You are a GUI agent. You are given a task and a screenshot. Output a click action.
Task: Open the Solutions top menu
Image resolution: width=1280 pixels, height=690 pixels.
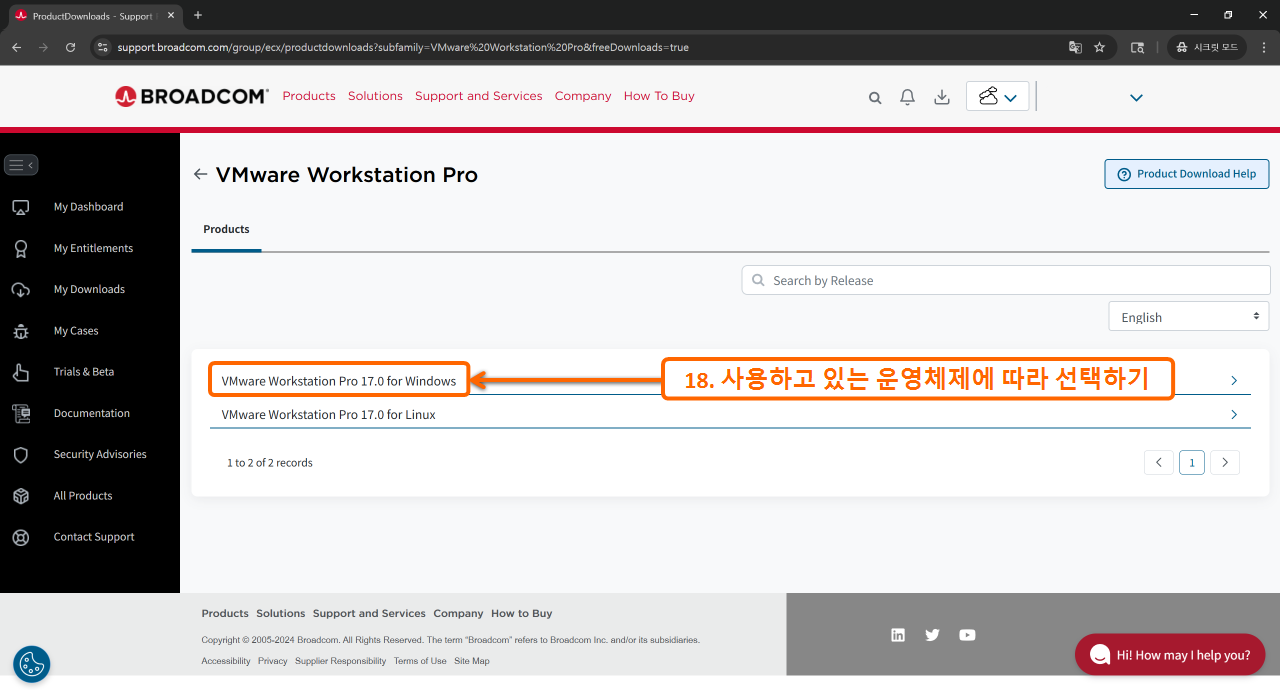[375, 96]
